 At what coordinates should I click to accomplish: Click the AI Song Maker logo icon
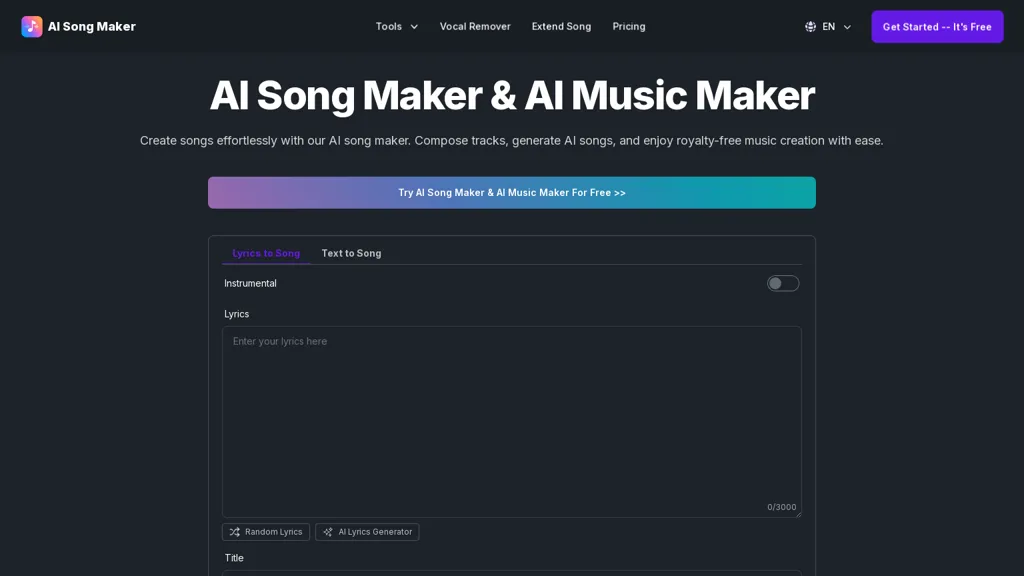click(31, 27)
